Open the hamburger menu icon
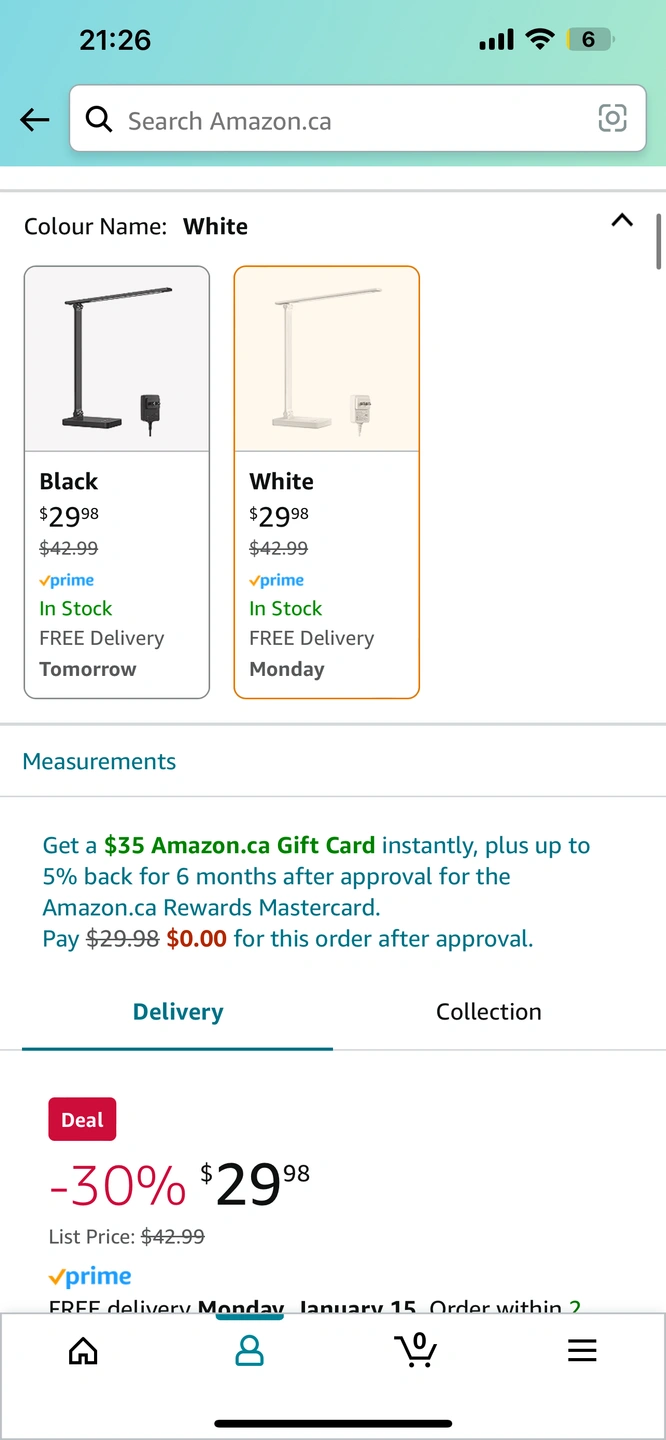666x1440 pixels. [x=582, y=1351]
